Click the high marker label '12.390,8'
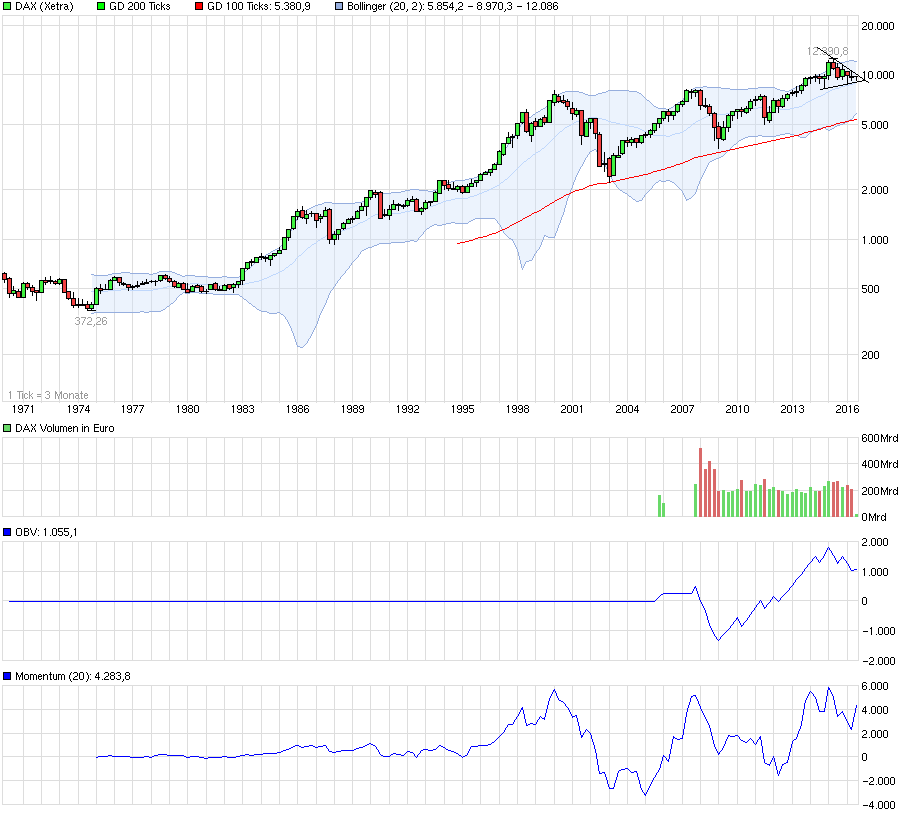The width and height of the screenshot is (900, 814). click(x=827, y=51)
